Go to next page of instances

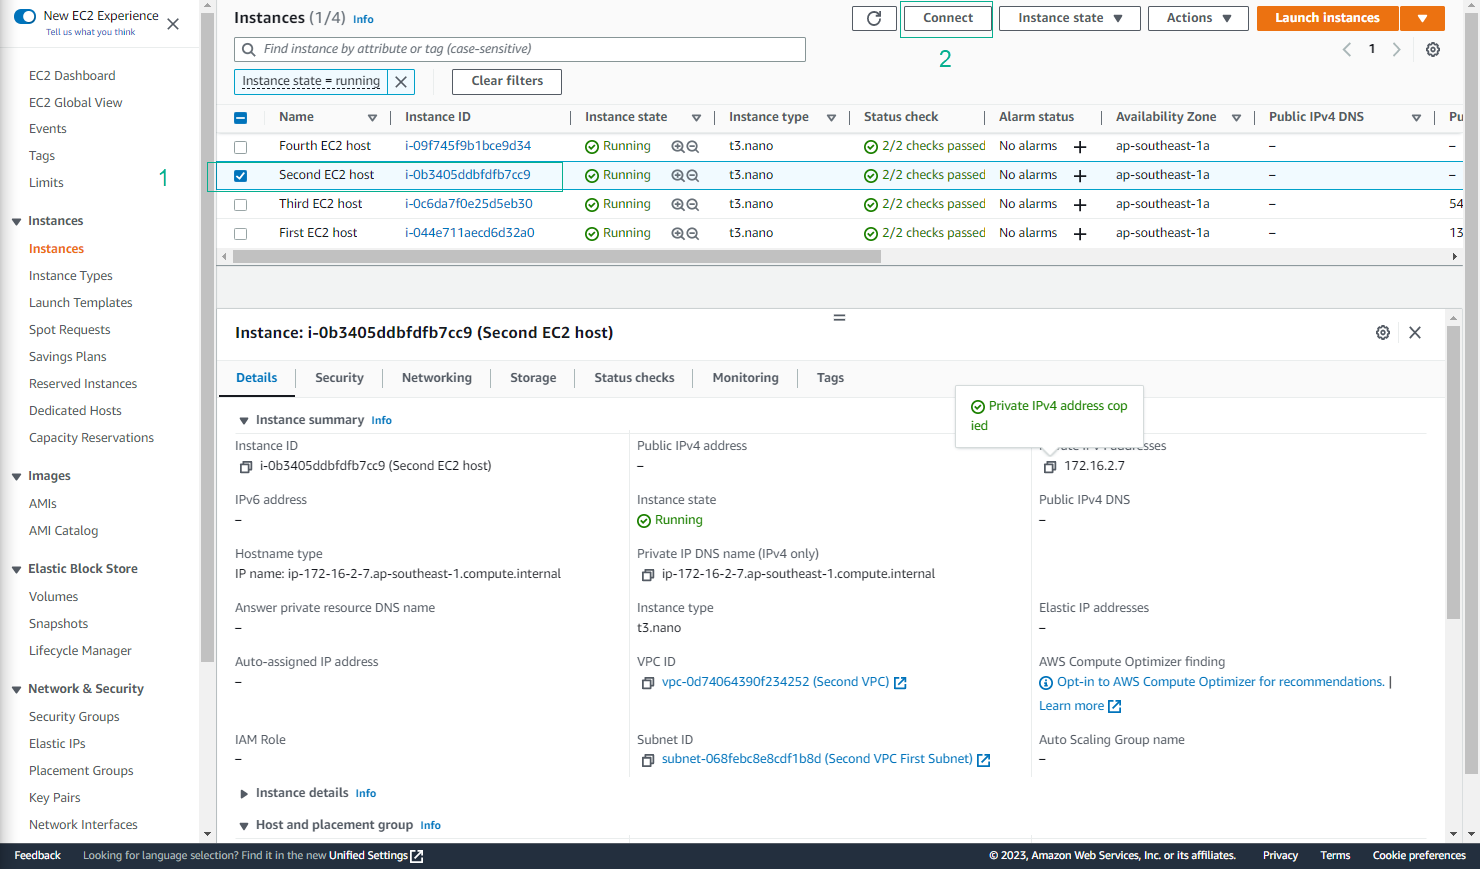pyautogui.click(x=1397, y=49)
